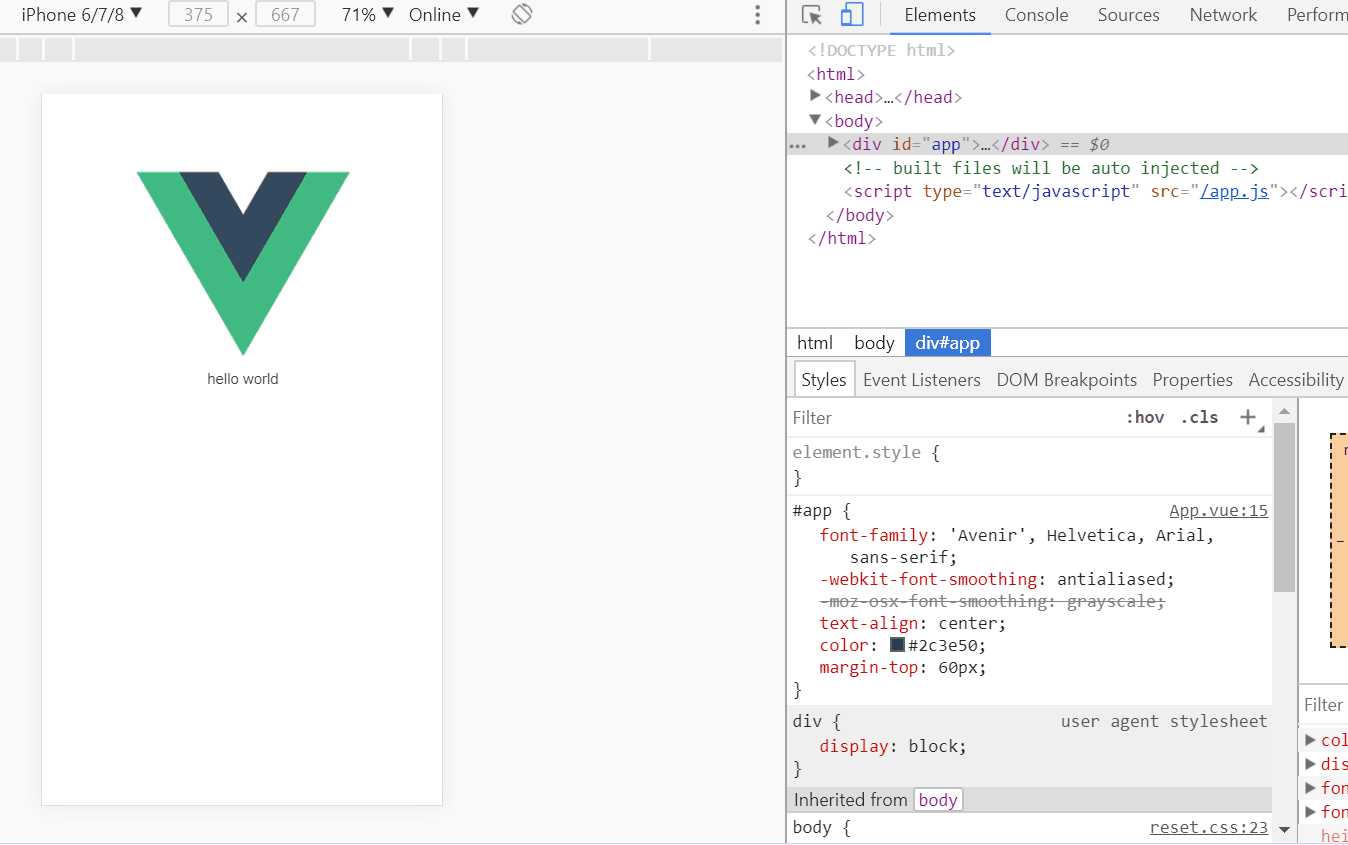Click the text-align 'center' value

tap(968, 623)
